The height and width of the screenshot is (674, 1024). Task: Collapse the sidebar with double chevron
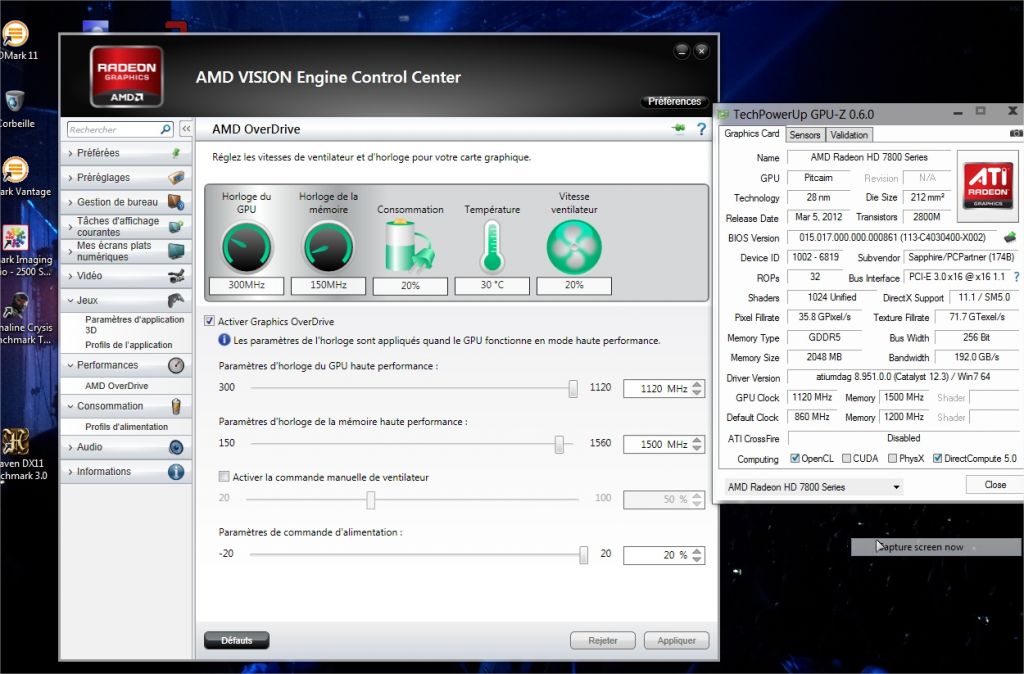[x=186, y=129]
